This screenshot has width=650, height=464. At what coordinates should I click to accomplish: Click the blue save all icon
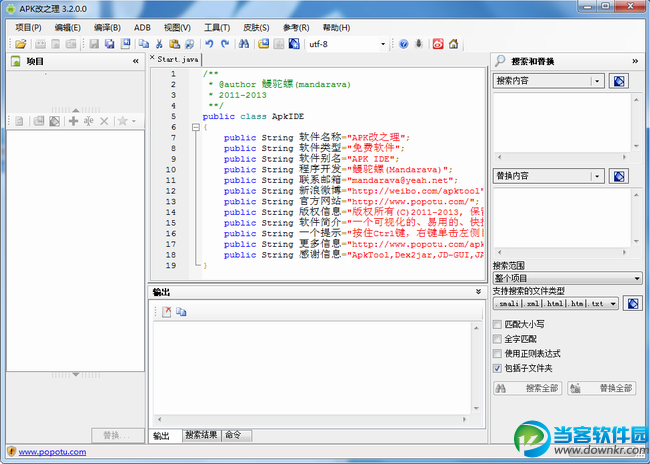109,44
